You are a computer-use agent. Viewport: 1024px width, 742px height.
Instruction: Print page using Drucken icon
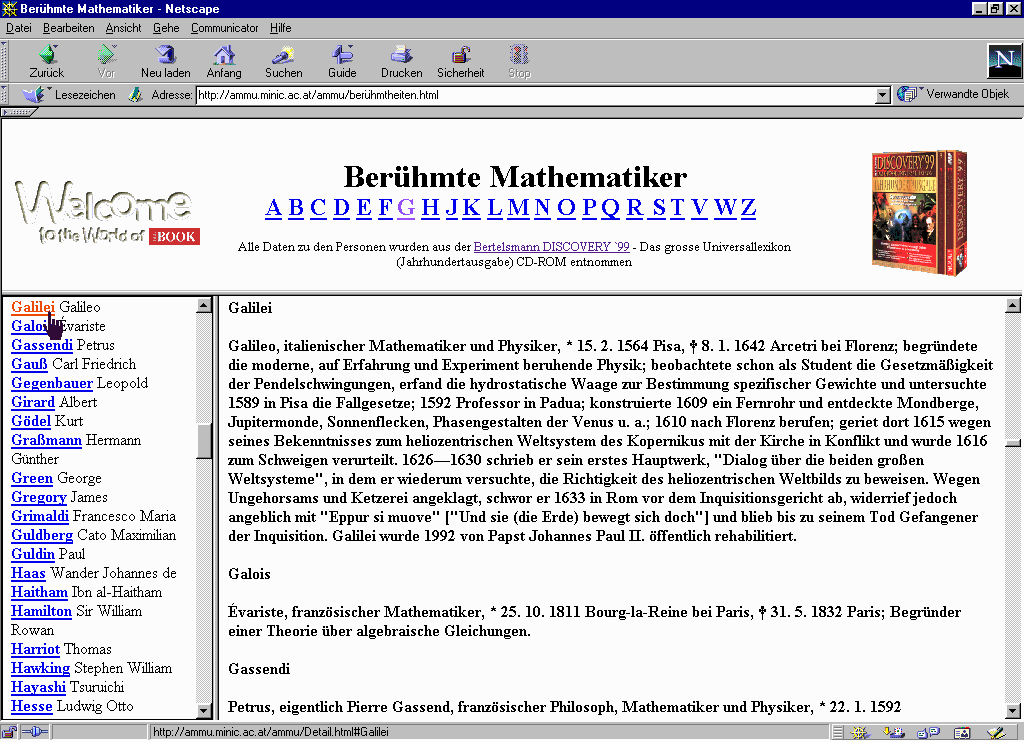pyautogui.click(x=402, y=55)
